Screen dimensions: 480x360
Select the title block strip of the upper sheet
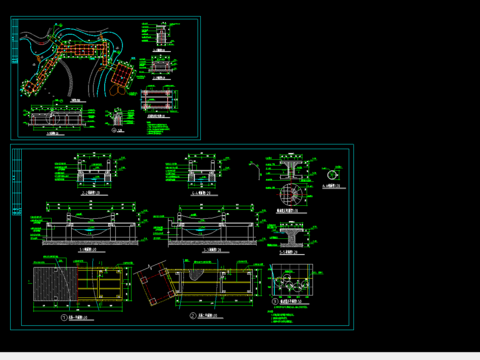pos(15,78)
